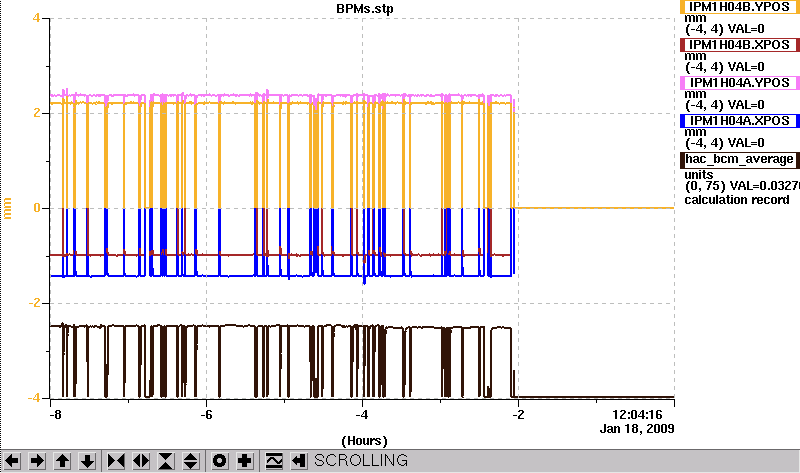Click the (Hours) x-axis label
Viewport: 800px width, 473px height.
[x=364, y=441]
